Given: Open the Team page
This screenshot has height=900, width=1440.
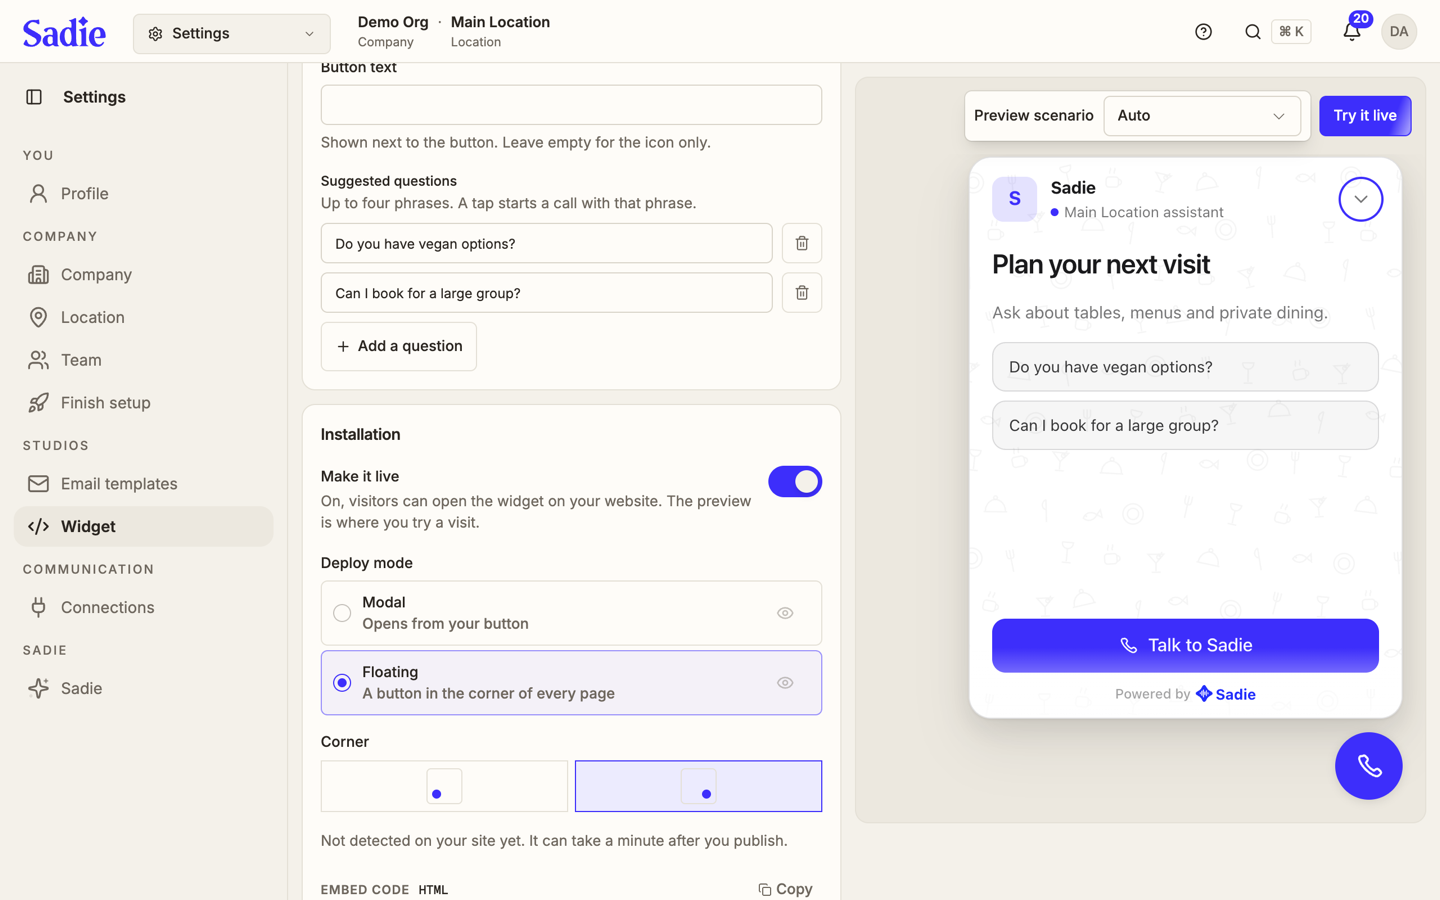Looking at the screenshot, I should click(x=143, y=360).
